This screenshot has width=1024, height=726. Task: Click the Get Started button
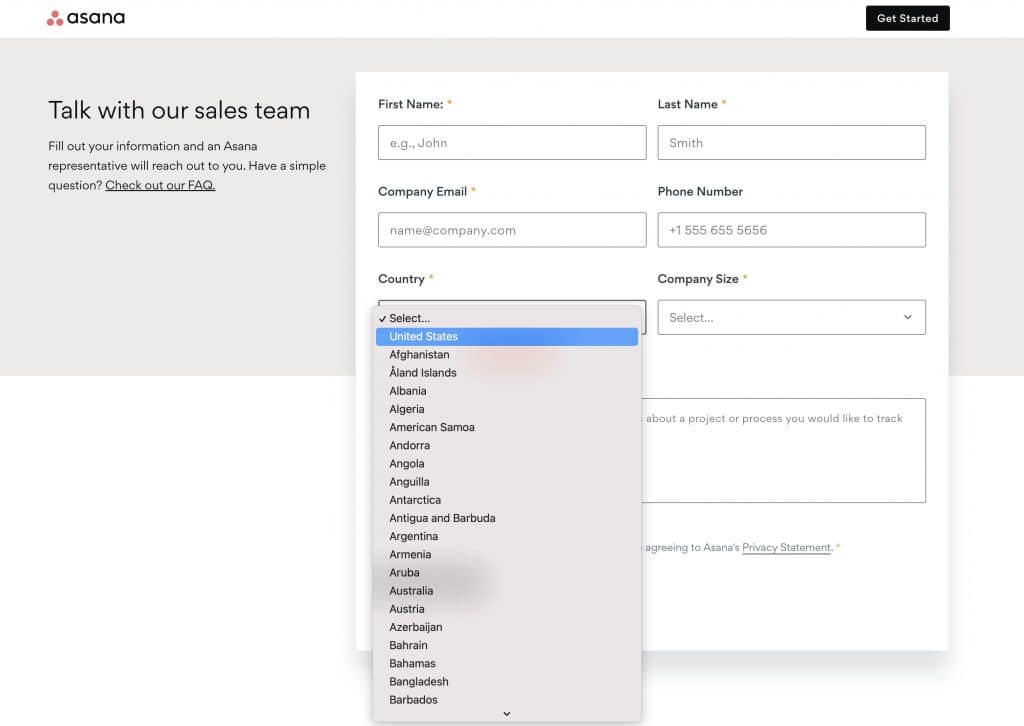point(907,18)
